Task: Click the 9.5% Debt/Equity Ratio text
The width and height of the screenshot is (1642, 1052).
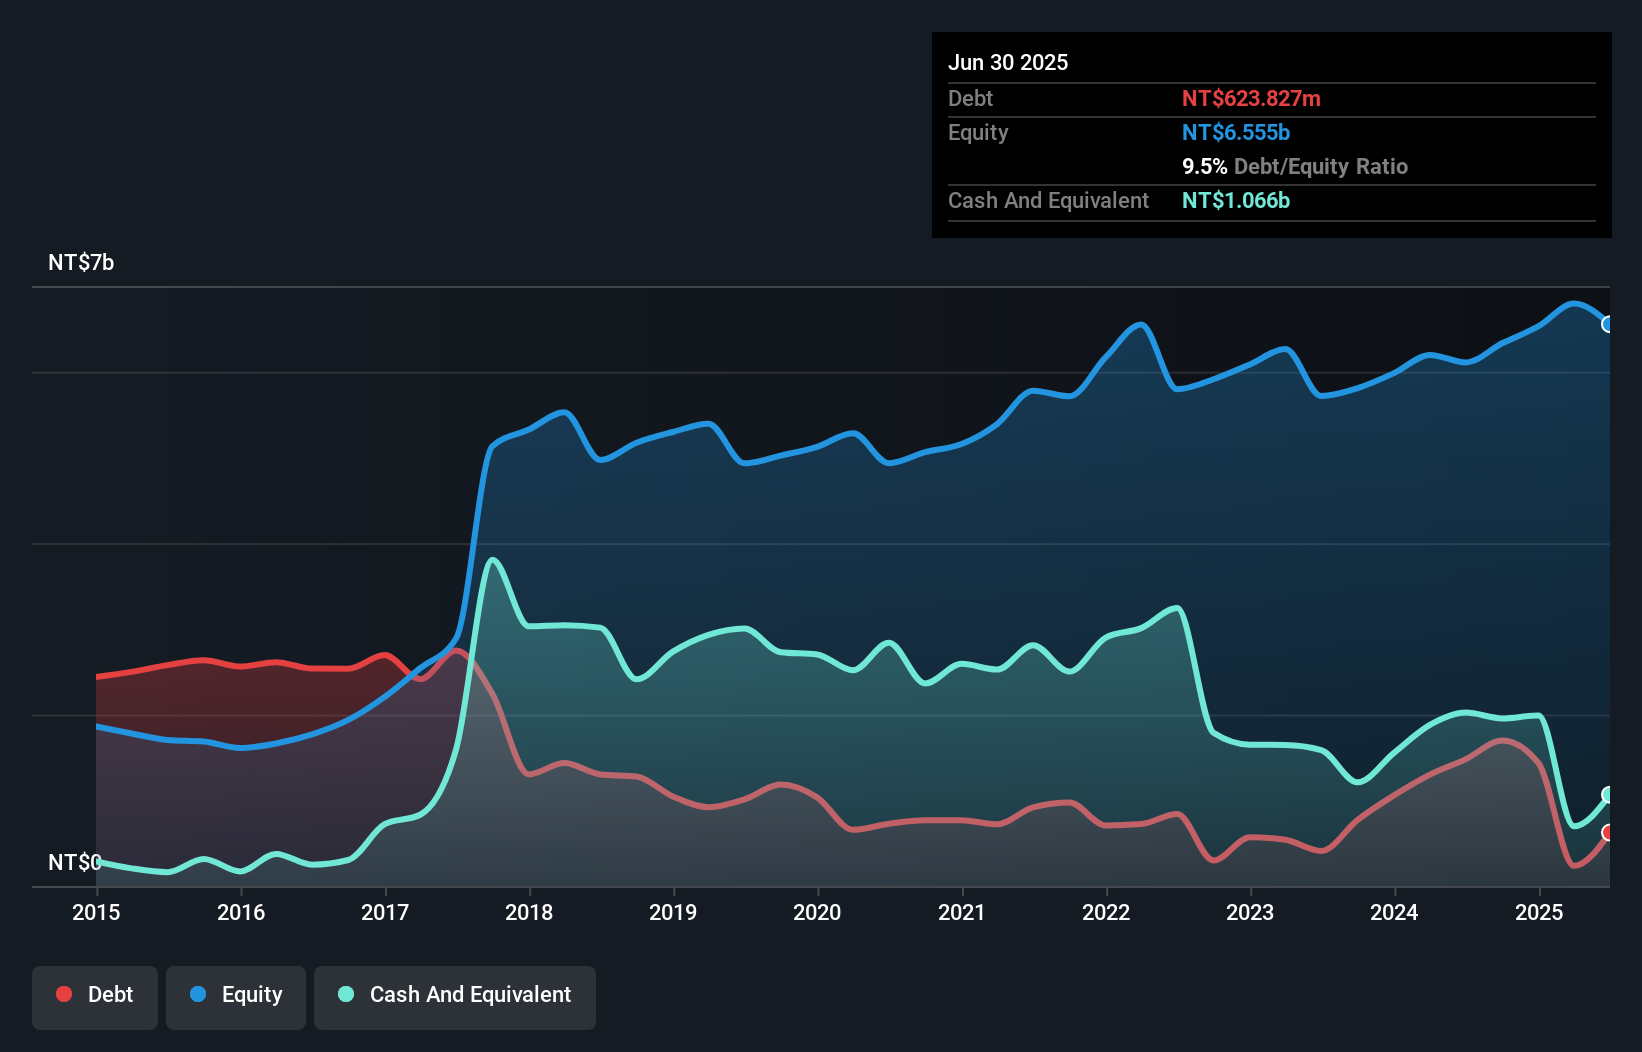Action: (1294, 167)
